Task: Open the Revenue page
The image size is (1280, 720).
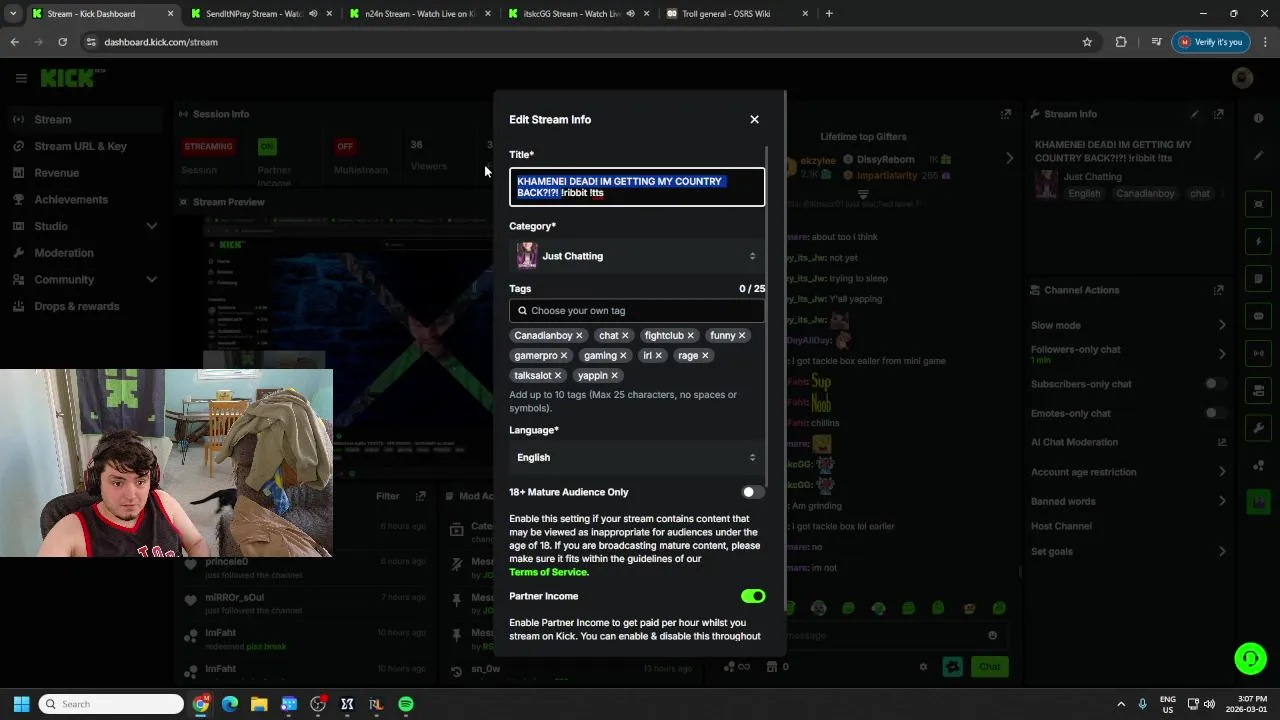Action: tap(85, 173)
